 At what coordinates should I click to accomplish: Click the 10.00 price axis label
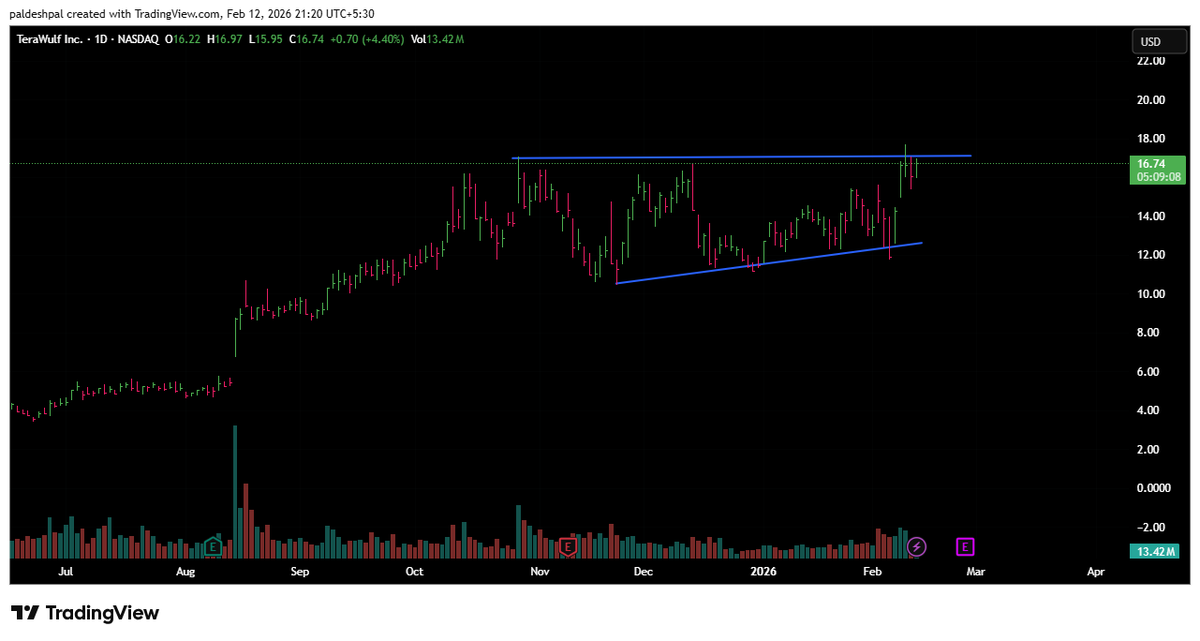coord(1151,294)
